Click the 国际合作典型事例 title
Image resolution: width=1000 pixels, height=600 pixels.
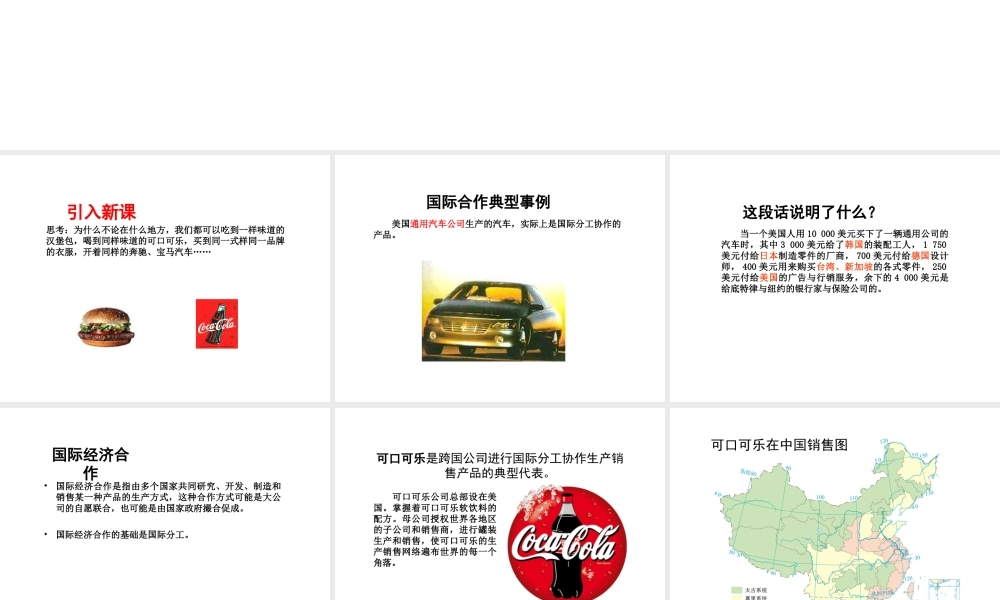coord(488,202)
